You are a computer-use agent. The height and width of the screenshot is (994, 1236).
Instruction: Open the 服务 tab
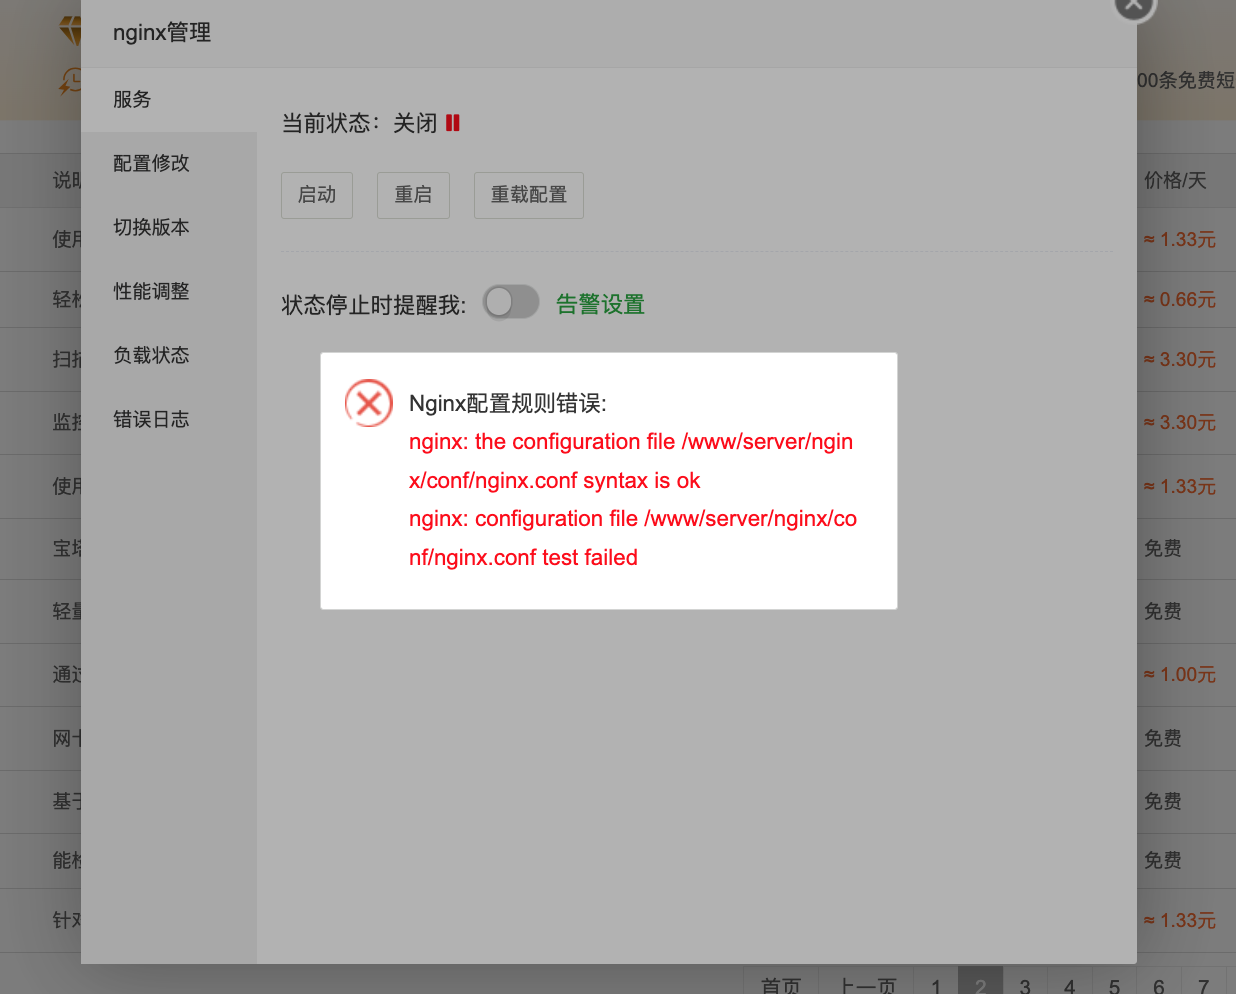pos(169,99)
